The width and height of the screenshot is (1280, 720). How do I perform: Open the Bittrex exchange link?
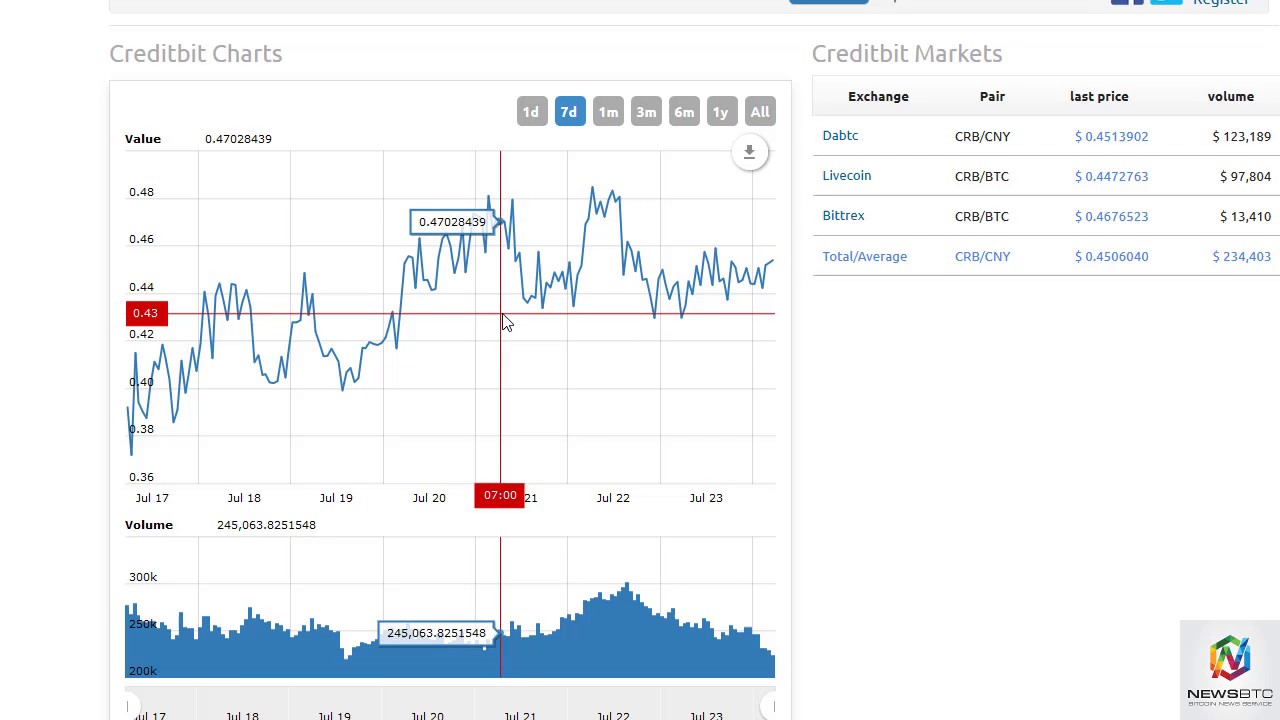(x=843, y=216)
